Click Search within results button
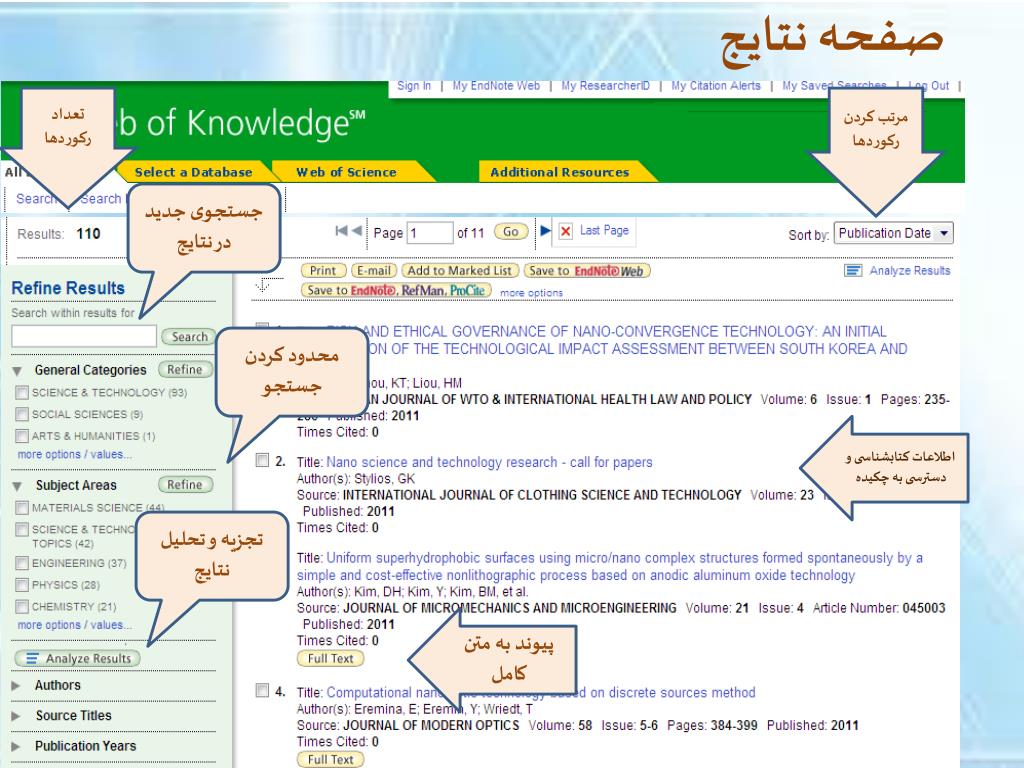Image resolution: width=1024 pixels, height=768 pixels. (189, 337)
